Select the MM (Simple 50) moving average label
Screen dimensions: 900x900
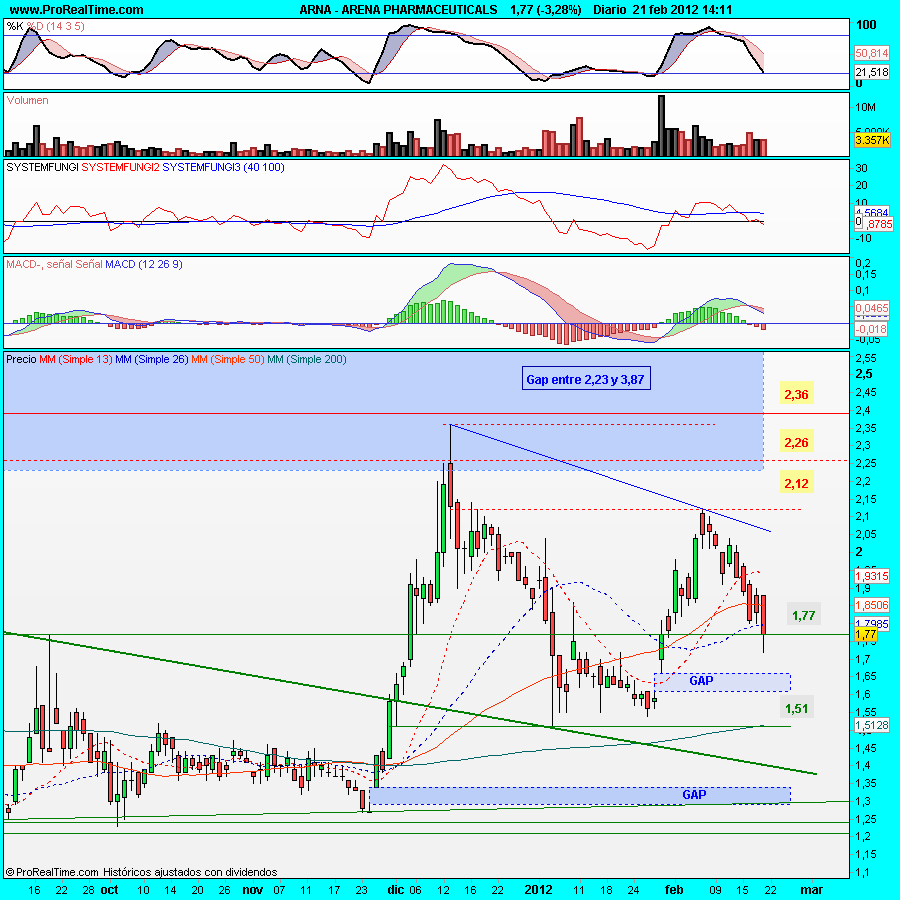coord(227,359)
